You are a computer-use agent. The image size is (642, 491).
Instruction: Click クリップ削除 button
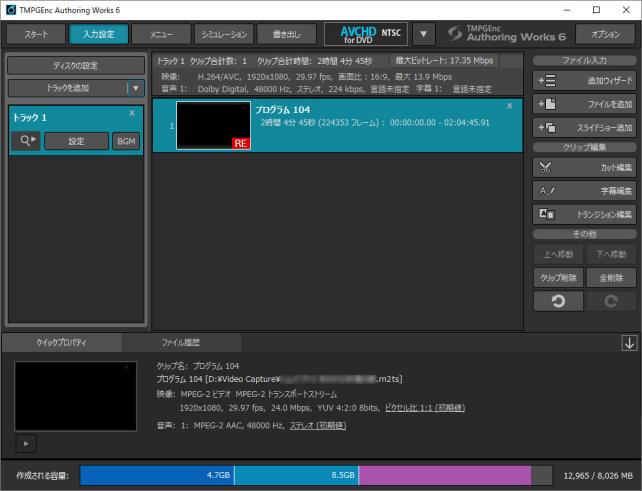[558, 278]
